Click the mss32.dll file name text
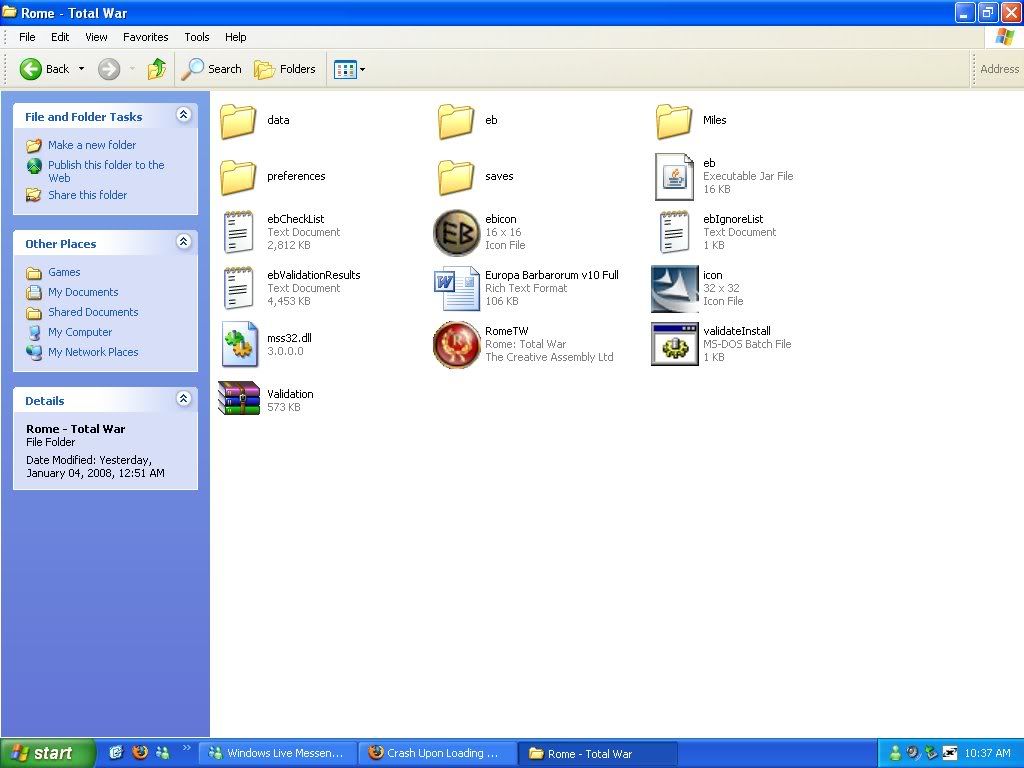This screenshot has width=1024, height=768. point(289,338)
